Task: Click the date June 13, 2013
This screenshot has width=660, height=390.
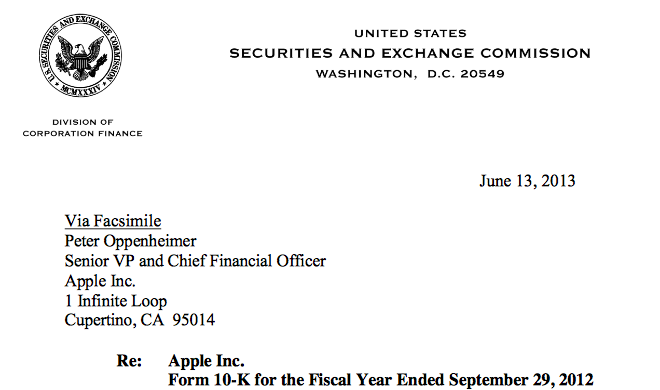Action: pyautogui.click(x=527, y=181)
